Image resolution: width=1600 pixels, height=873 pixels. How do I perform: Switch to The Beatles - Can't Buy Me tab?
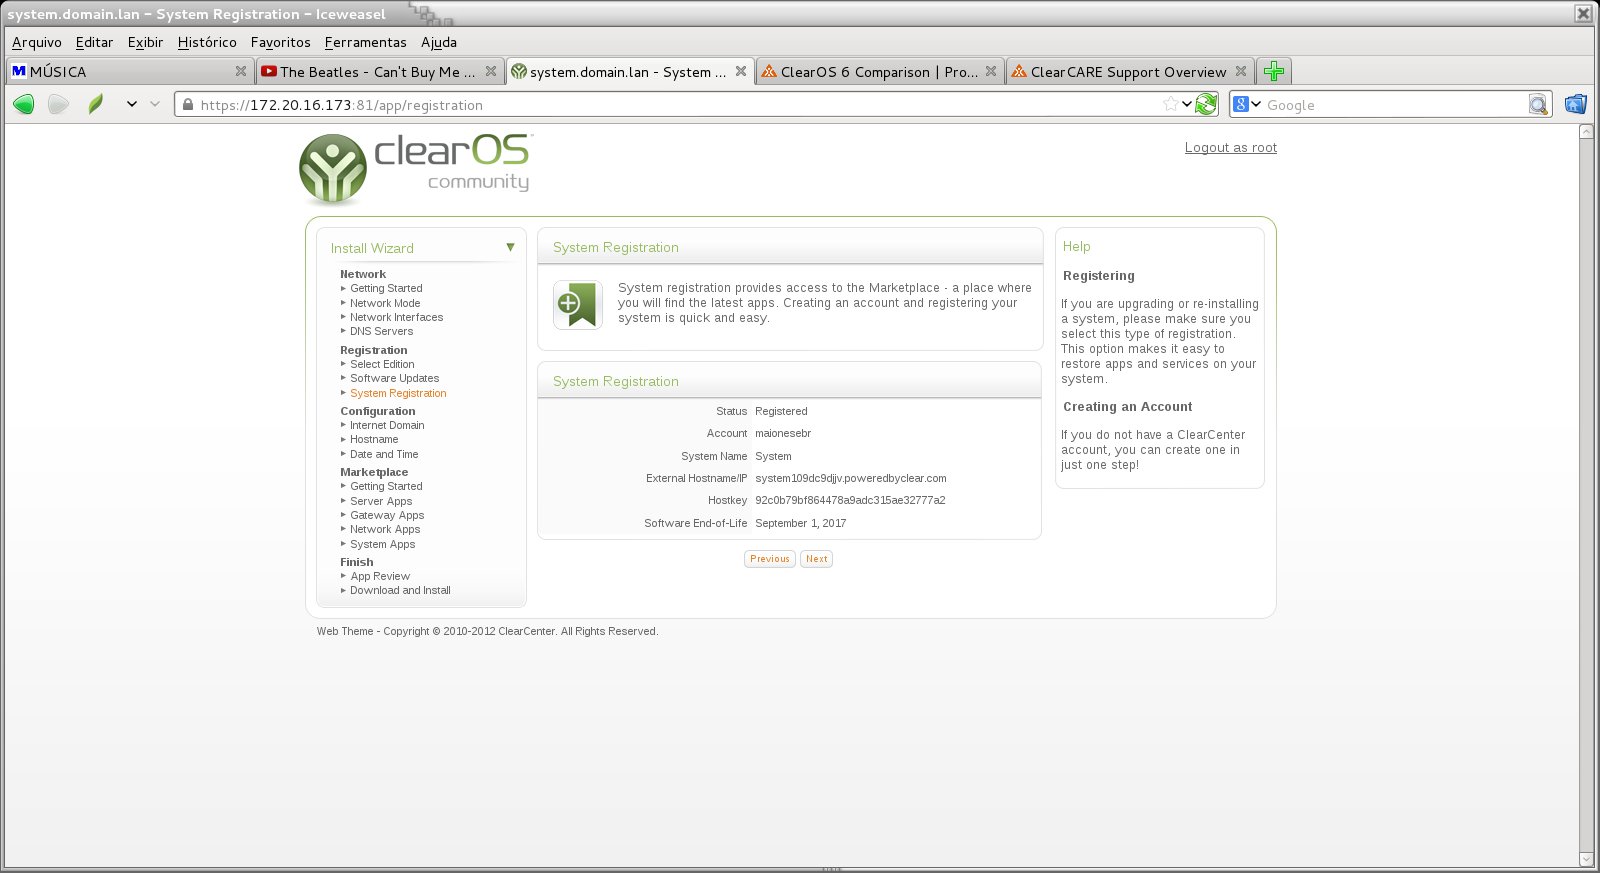pos(379,71)
